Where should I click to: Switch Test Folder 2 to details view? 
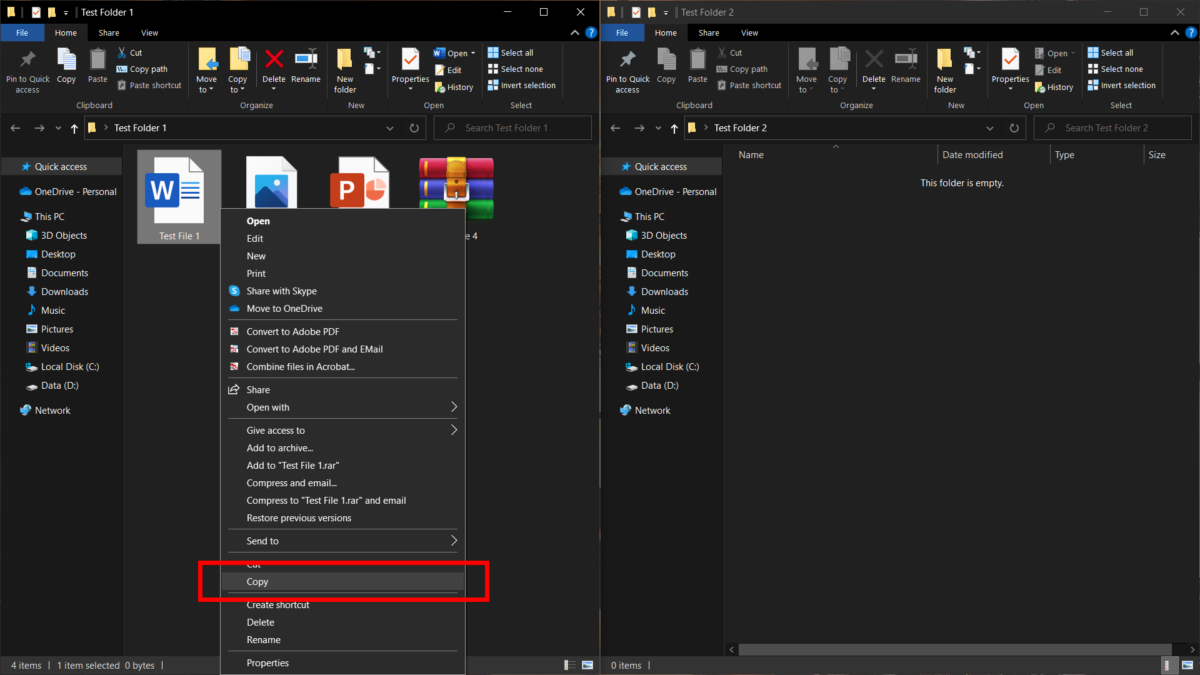click(1168, 665)
